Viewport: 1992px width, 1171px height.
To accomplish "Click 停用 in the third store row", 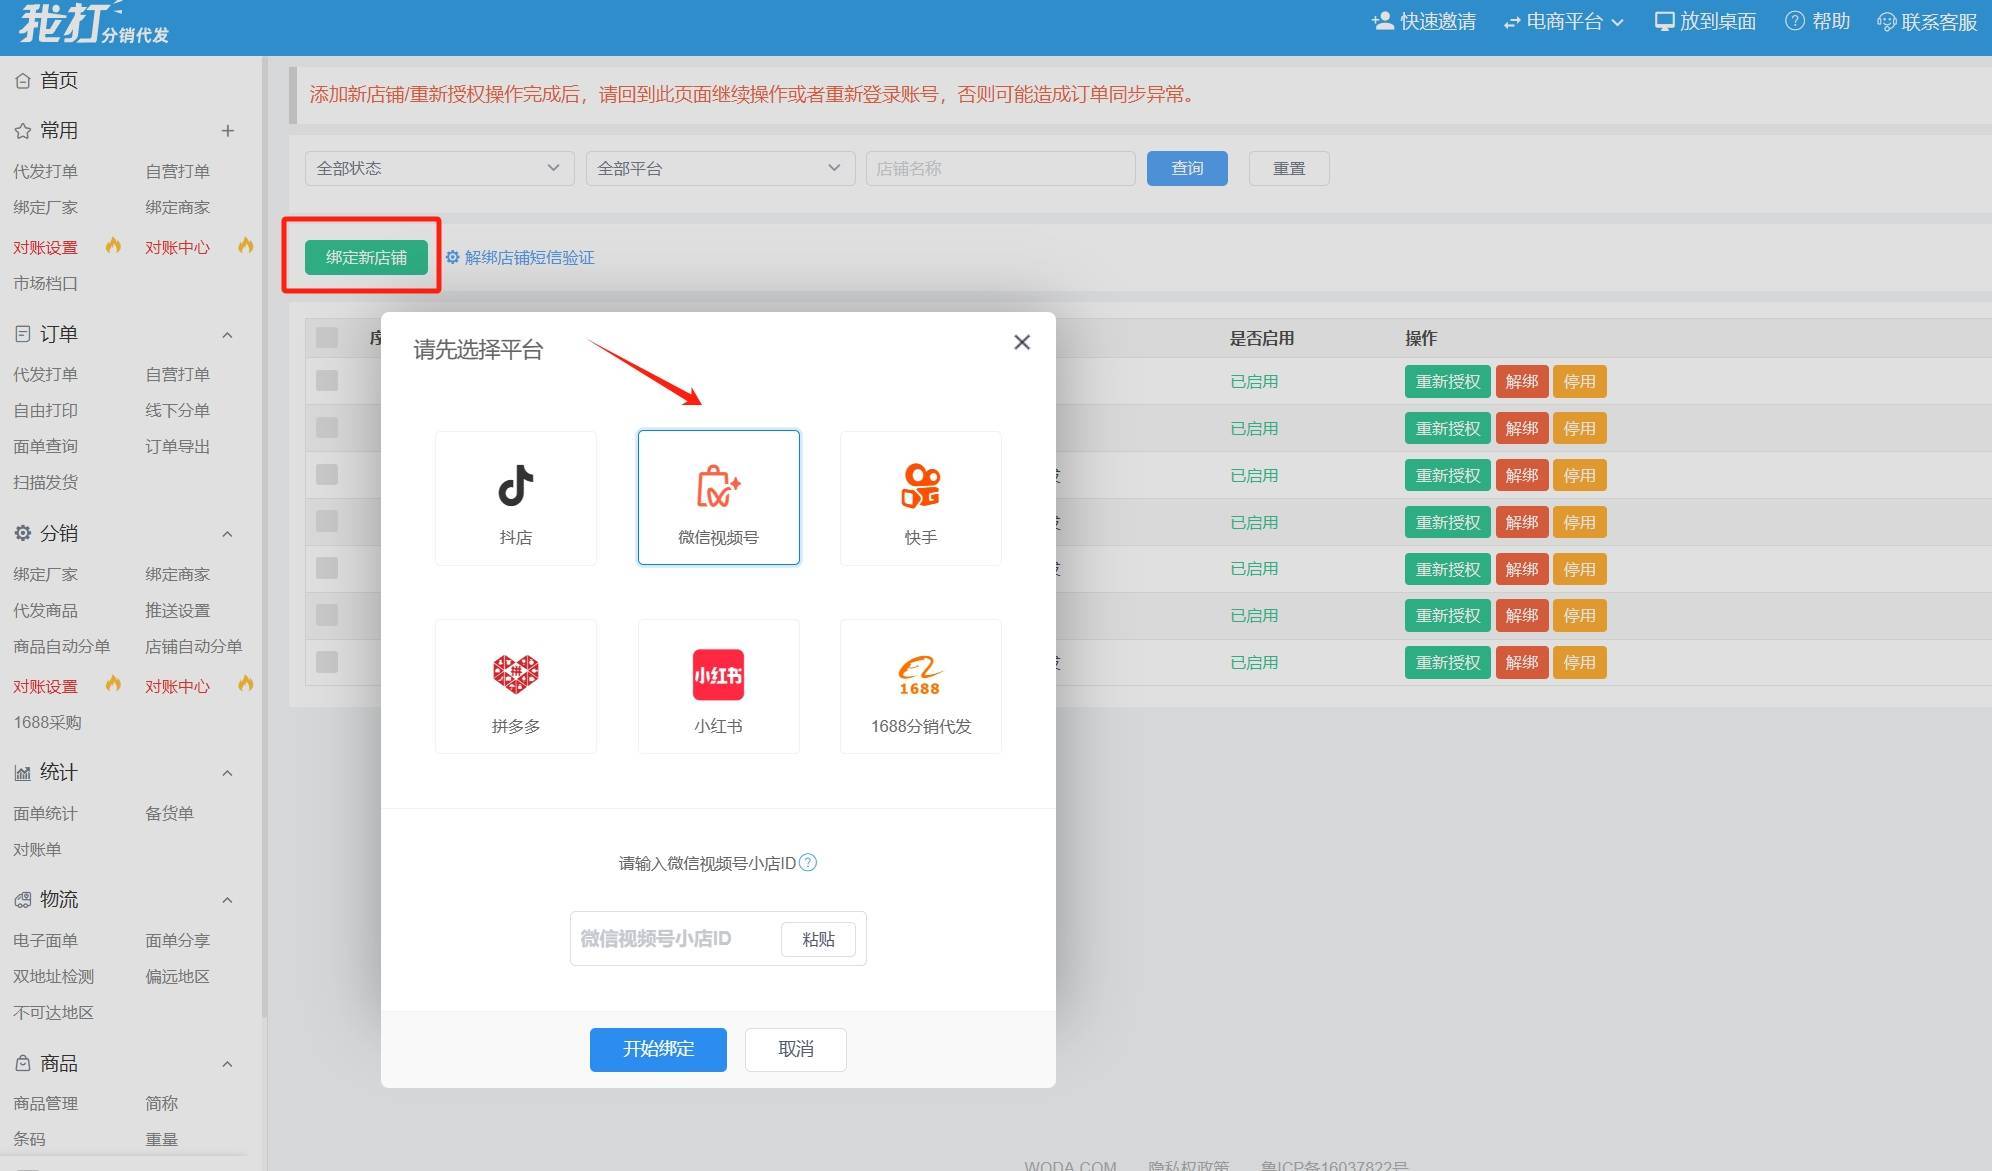I will 1579,475.
